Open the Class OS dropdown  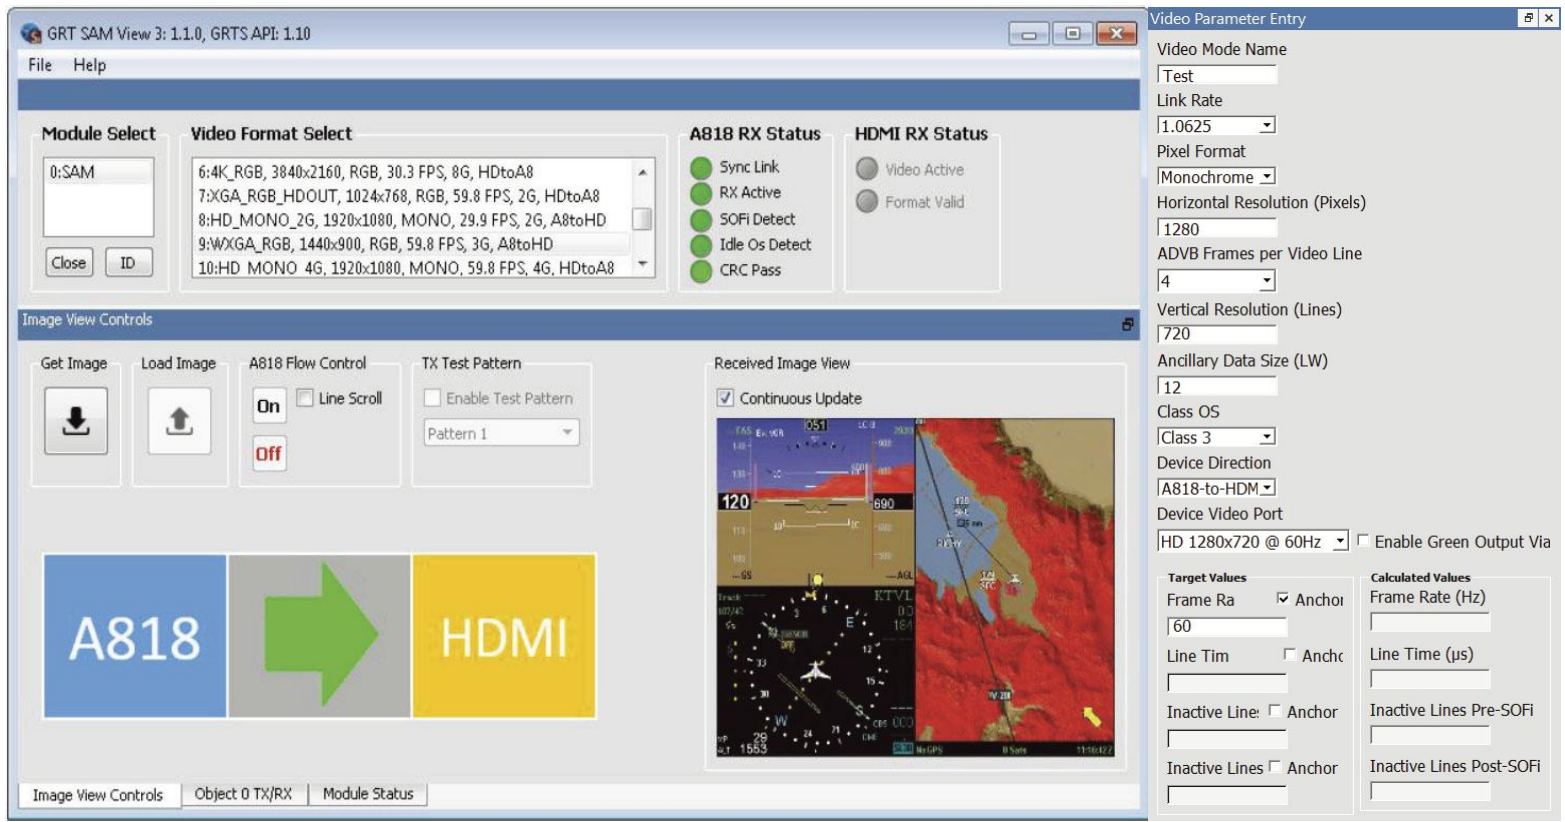(x=1267, y=437)
